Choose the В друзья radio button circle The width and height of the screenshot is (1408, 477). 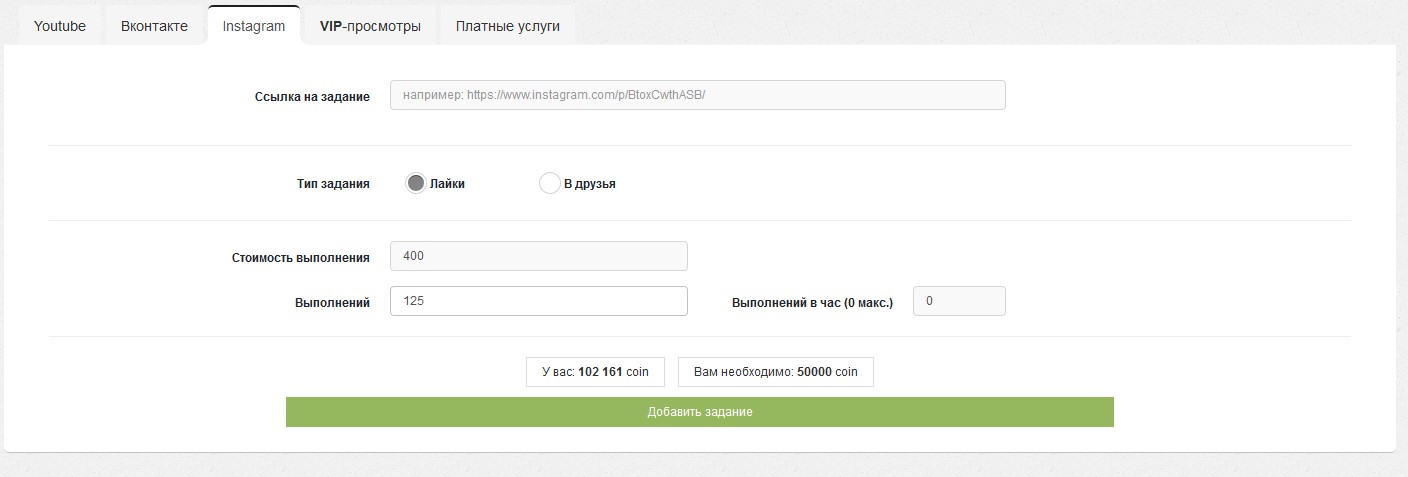click(x=549, y=183)
